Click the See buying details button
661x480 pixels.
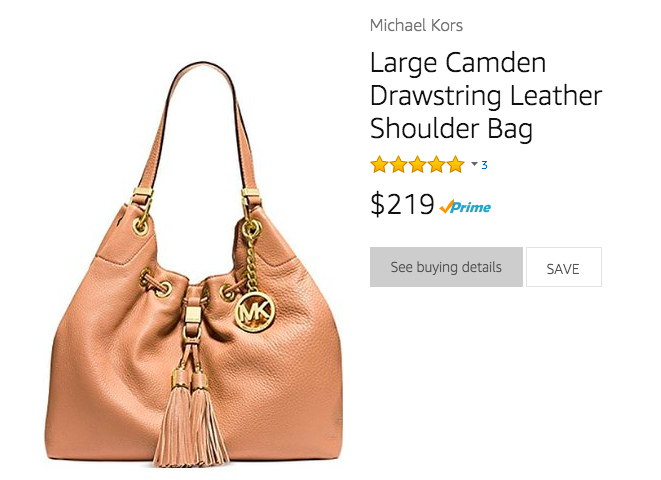[x=446, y=267]
